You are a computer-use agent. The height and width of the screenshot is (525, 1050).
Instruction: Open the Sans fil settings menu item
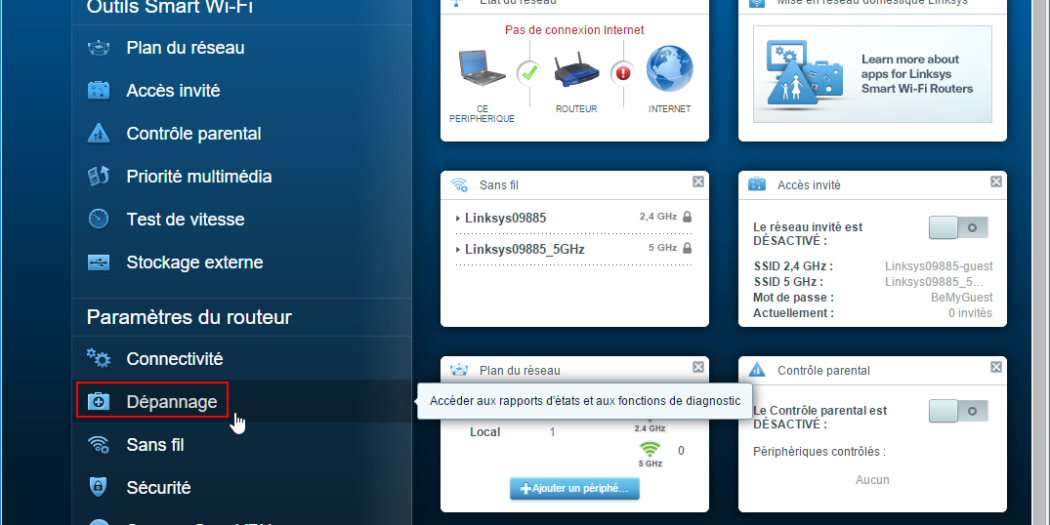pos(155,445)
